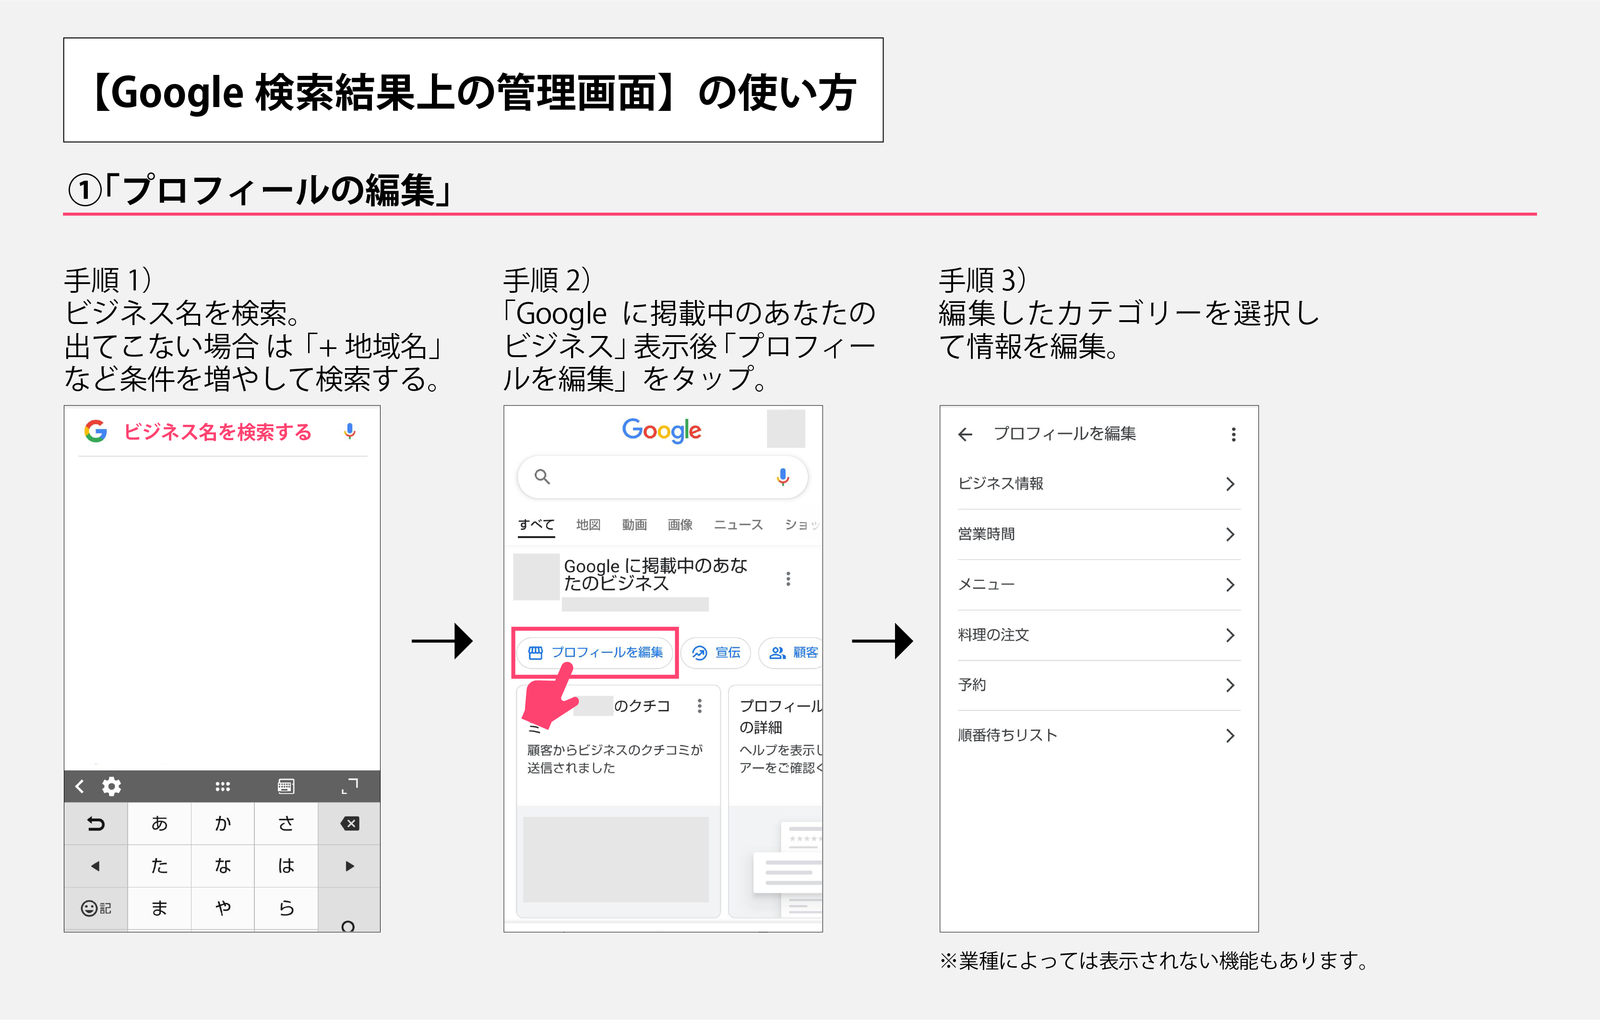
Task: Tap microphone icon beside ビジネス名を検索する
Action: click(x=349, y=431)
